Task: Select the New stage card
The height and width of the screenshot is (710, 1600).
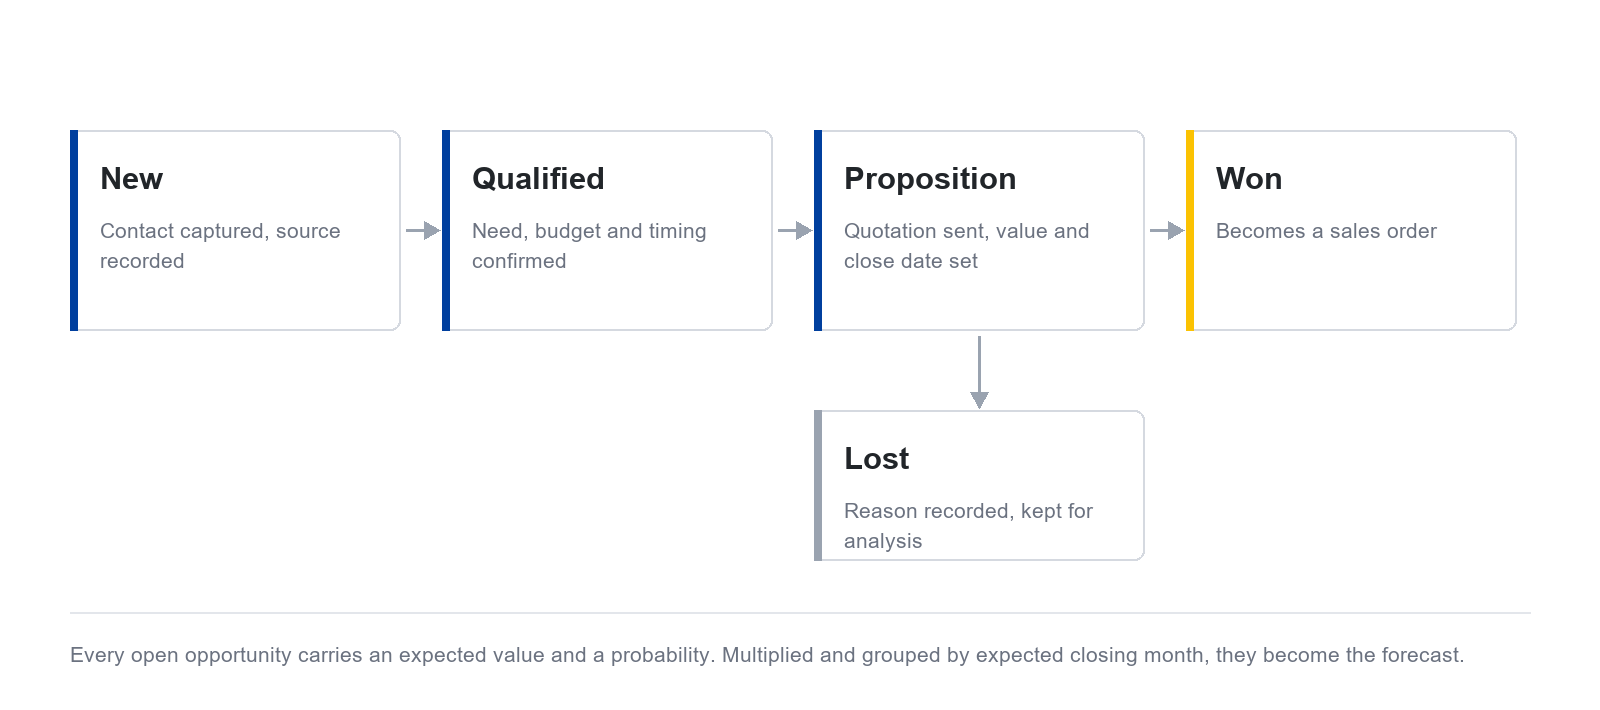Action: 235,230
